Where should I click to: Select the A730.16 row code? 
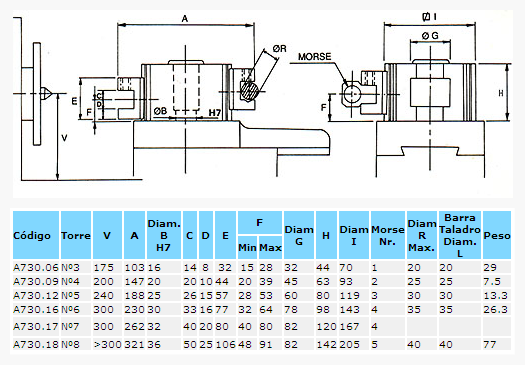pyautogui.click(x=36, y=309)
